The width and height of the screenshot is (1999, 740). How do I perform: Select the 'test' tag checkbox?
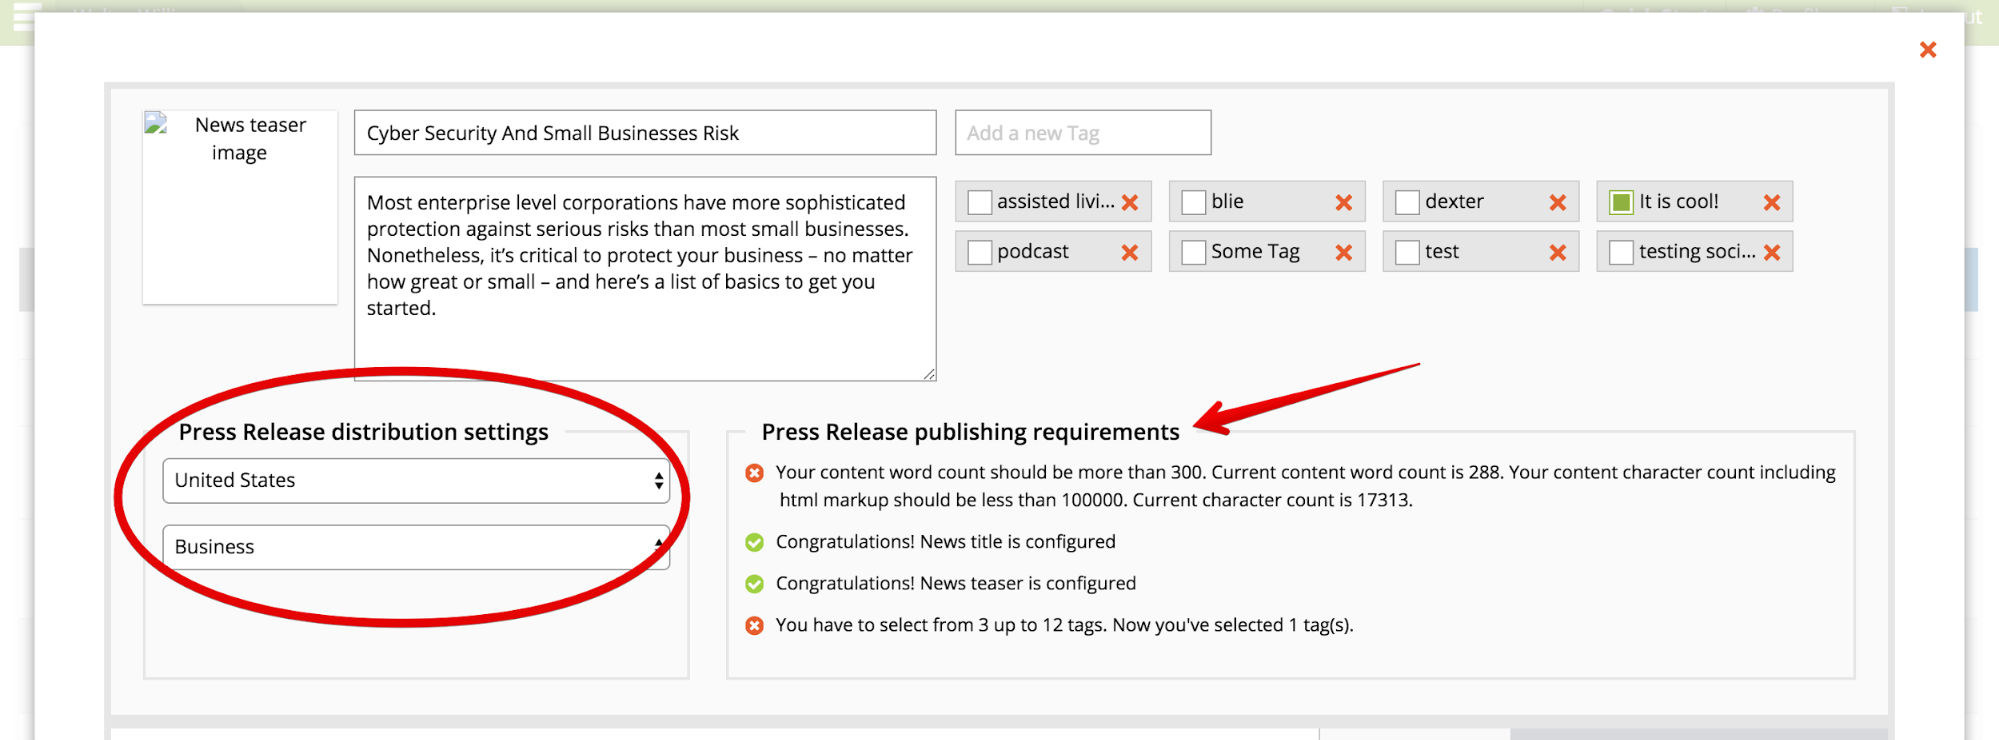point(1408,252)
